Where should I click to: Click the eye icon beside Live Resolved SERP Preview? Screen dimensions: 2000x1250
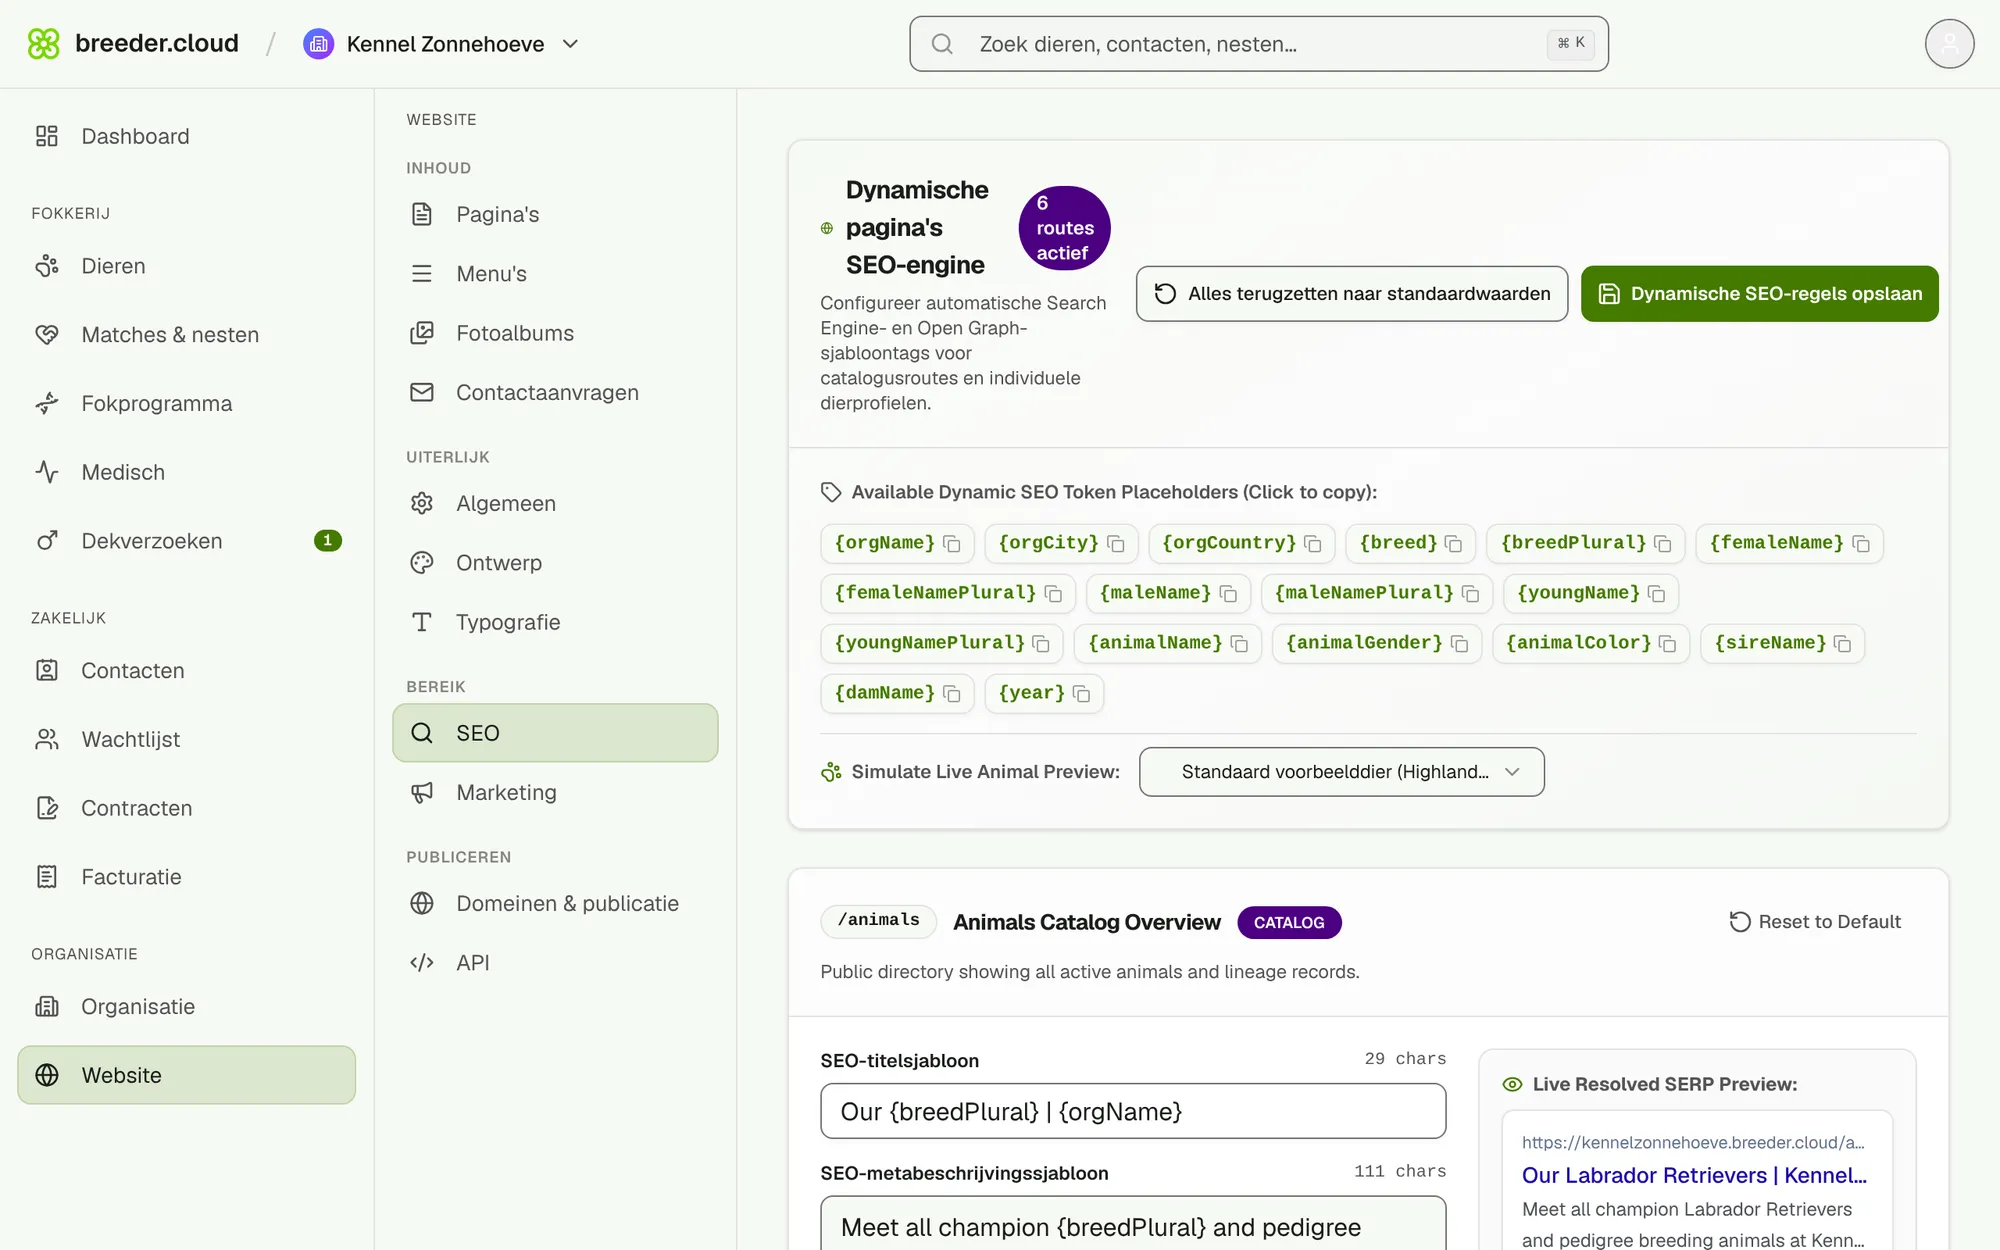tap(1512, 1084)
